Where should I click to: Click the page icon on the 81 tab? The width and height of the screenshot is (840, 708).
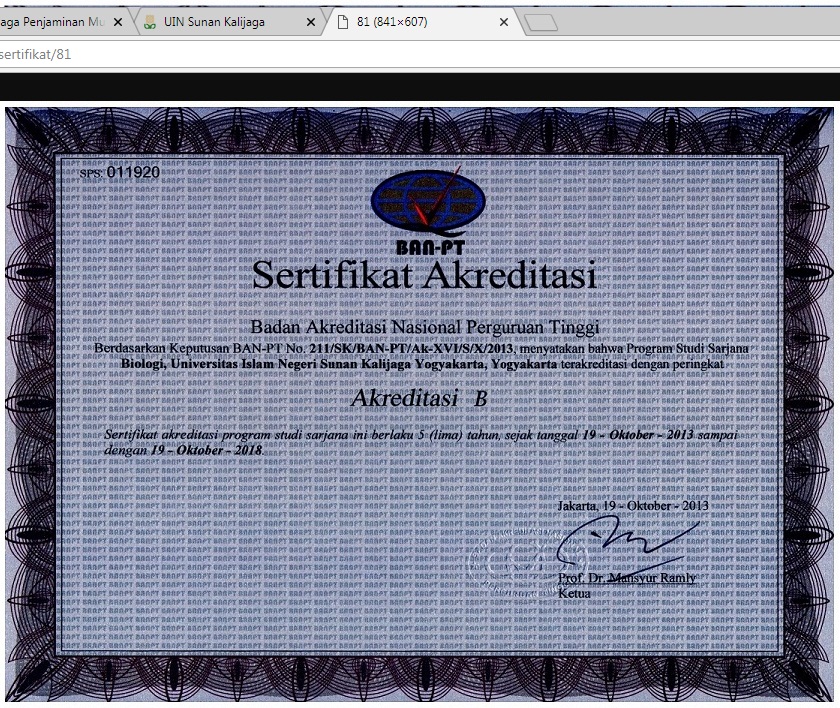point(343,22)
